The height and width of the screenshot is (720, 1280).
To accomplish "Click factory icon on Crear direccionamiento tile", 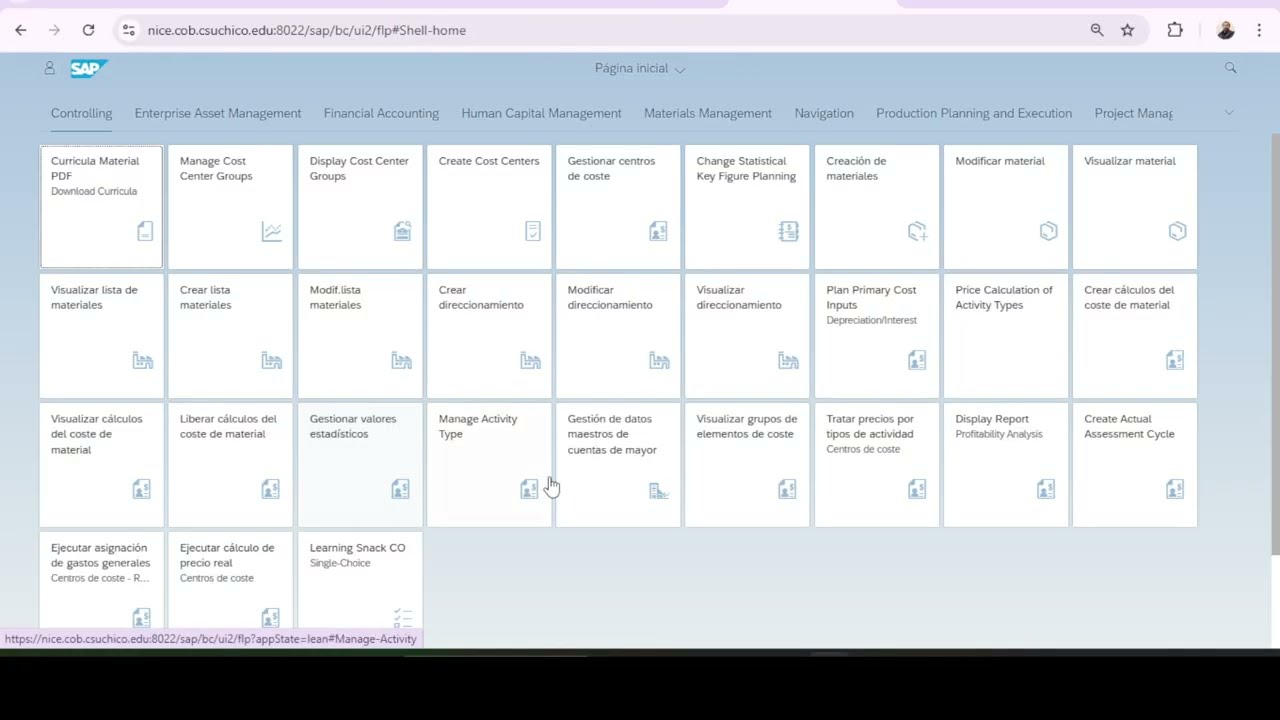I will [531, 361].
